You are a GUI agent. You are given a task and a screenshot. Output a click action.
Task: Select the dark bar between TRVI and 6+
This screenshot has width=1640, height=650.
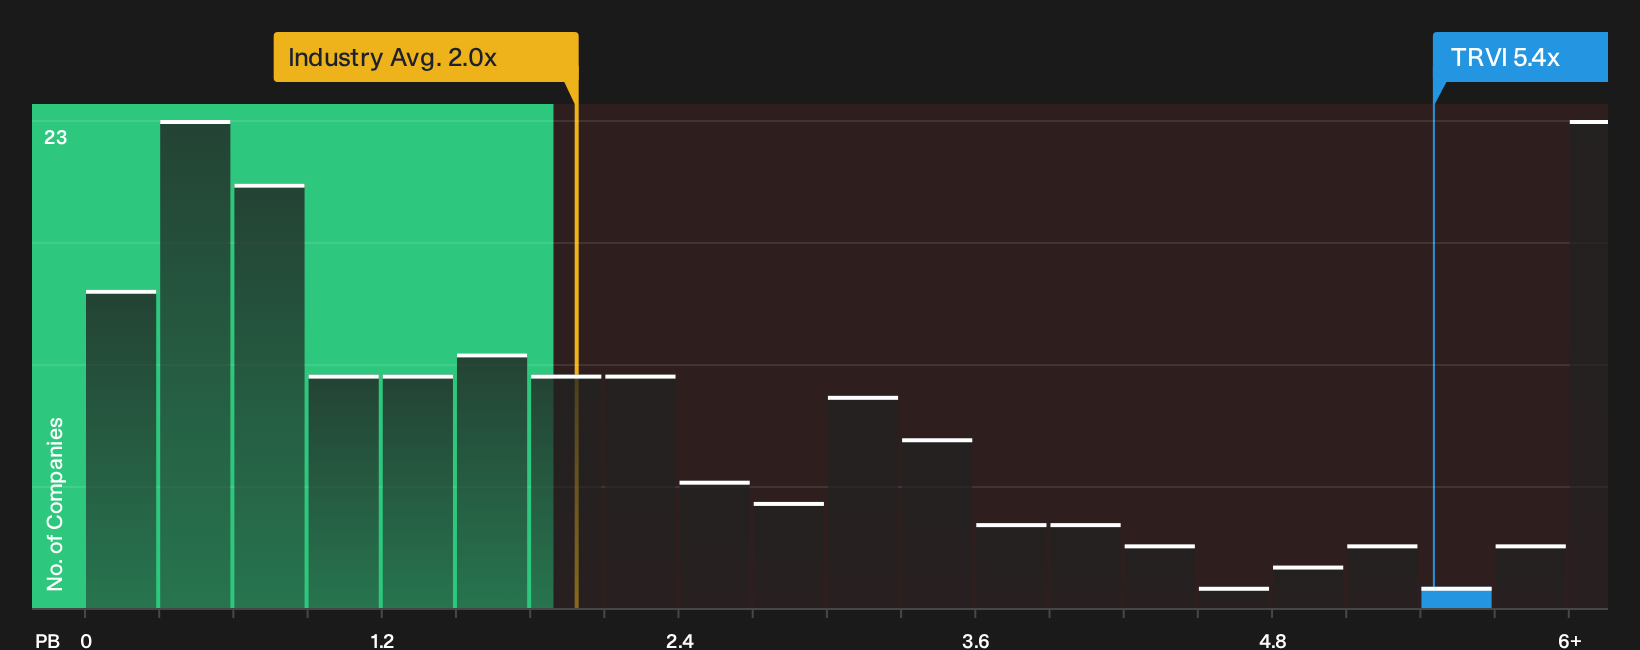[x=1531, y=577]
